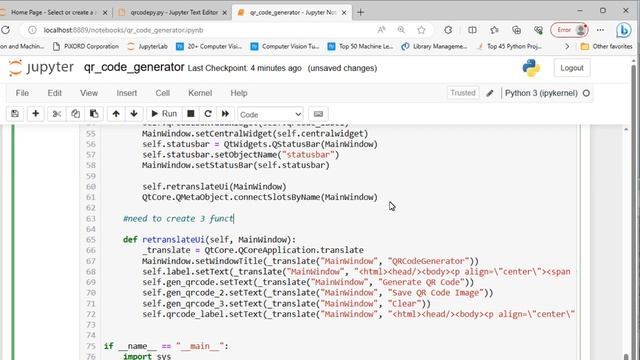This screenshot has width=640, height=360.
Task: Open the cell type Code dropdown
Action: tap(270, 114)
